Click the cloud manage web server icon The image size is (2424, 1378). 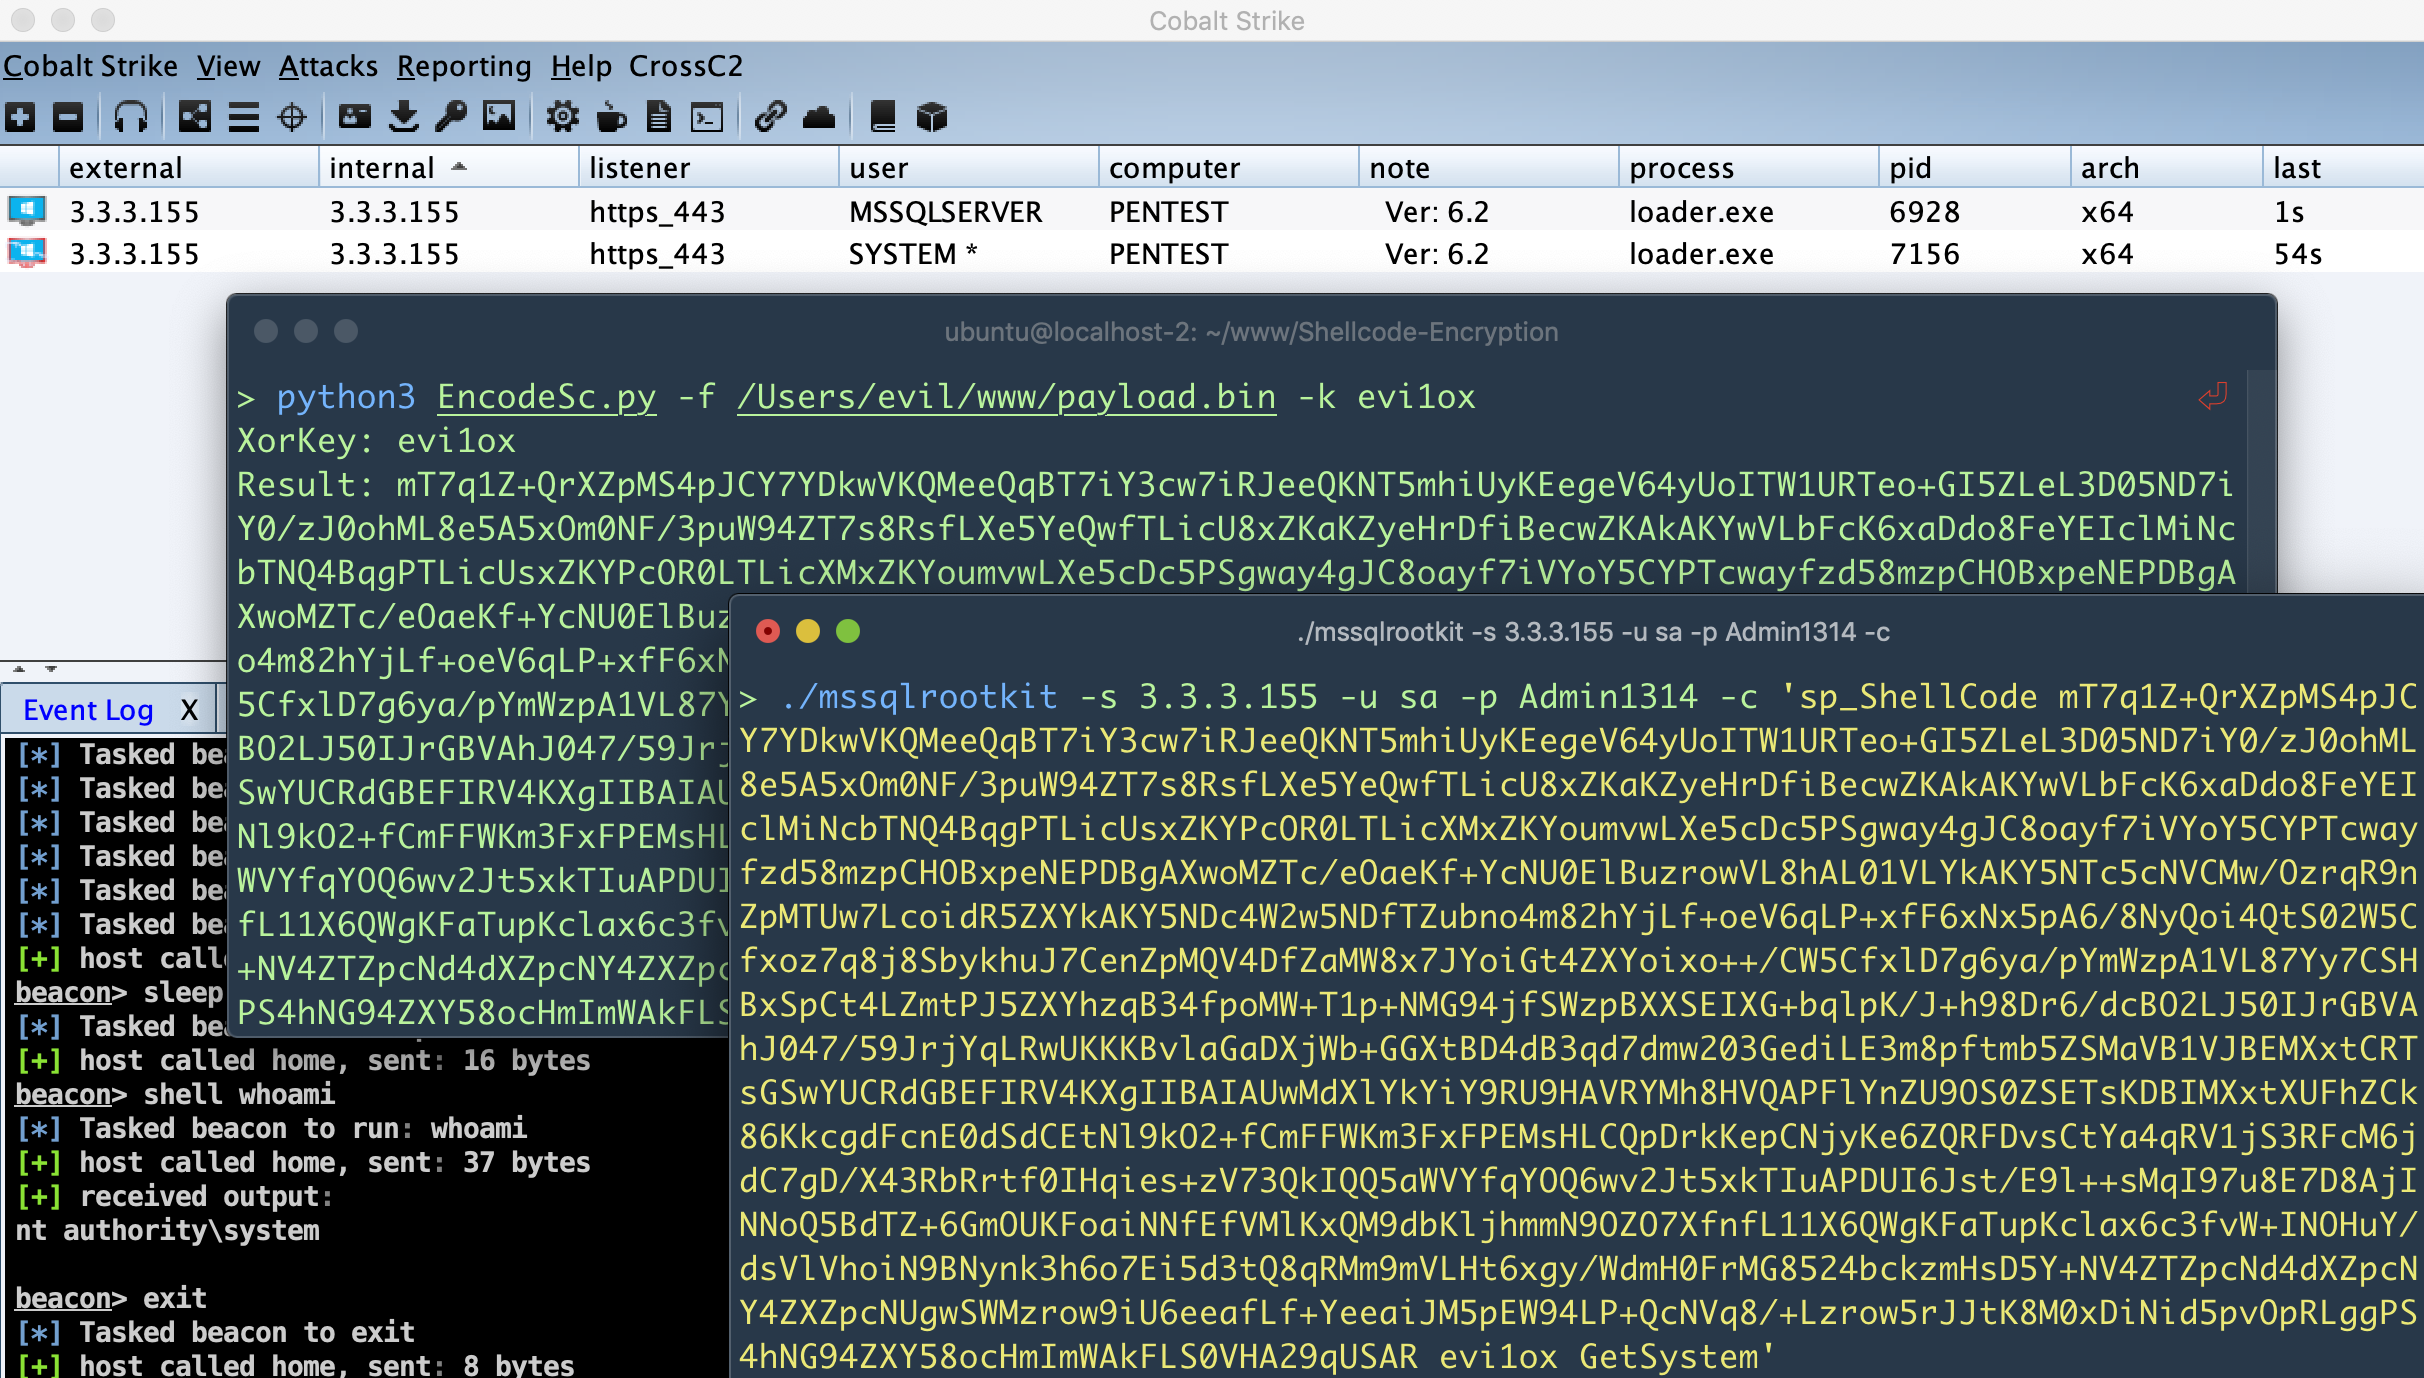pos(819,117)
